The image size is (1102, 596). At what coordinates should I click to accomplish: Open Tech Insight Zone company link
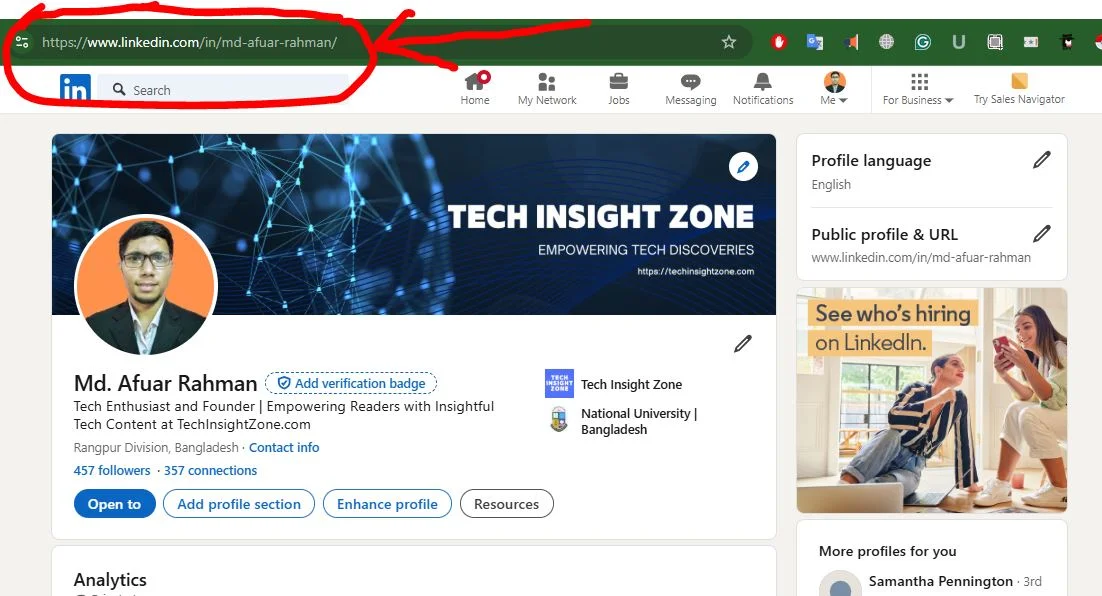point(631,384)
